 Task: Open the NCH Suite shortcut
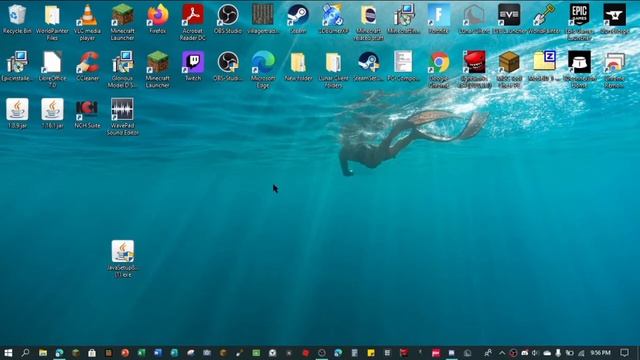tap(87, 114)
